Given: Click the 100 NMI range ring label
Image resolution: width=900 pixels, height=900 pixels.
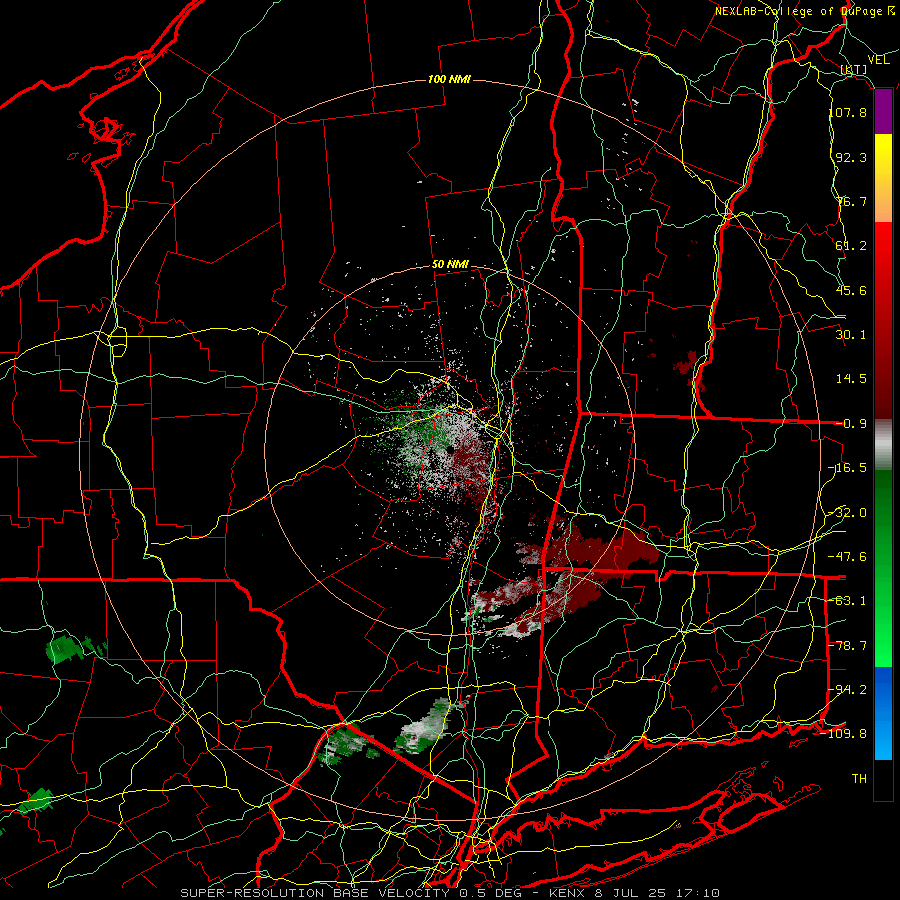Looking at the screenshot, I should [x=449, y=79].
